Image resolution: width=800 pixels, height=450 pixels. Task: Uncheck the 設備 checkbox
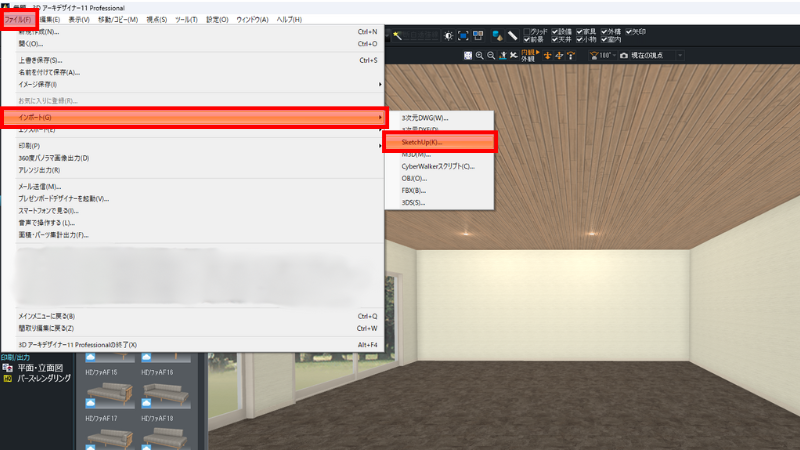pos(555,32)
